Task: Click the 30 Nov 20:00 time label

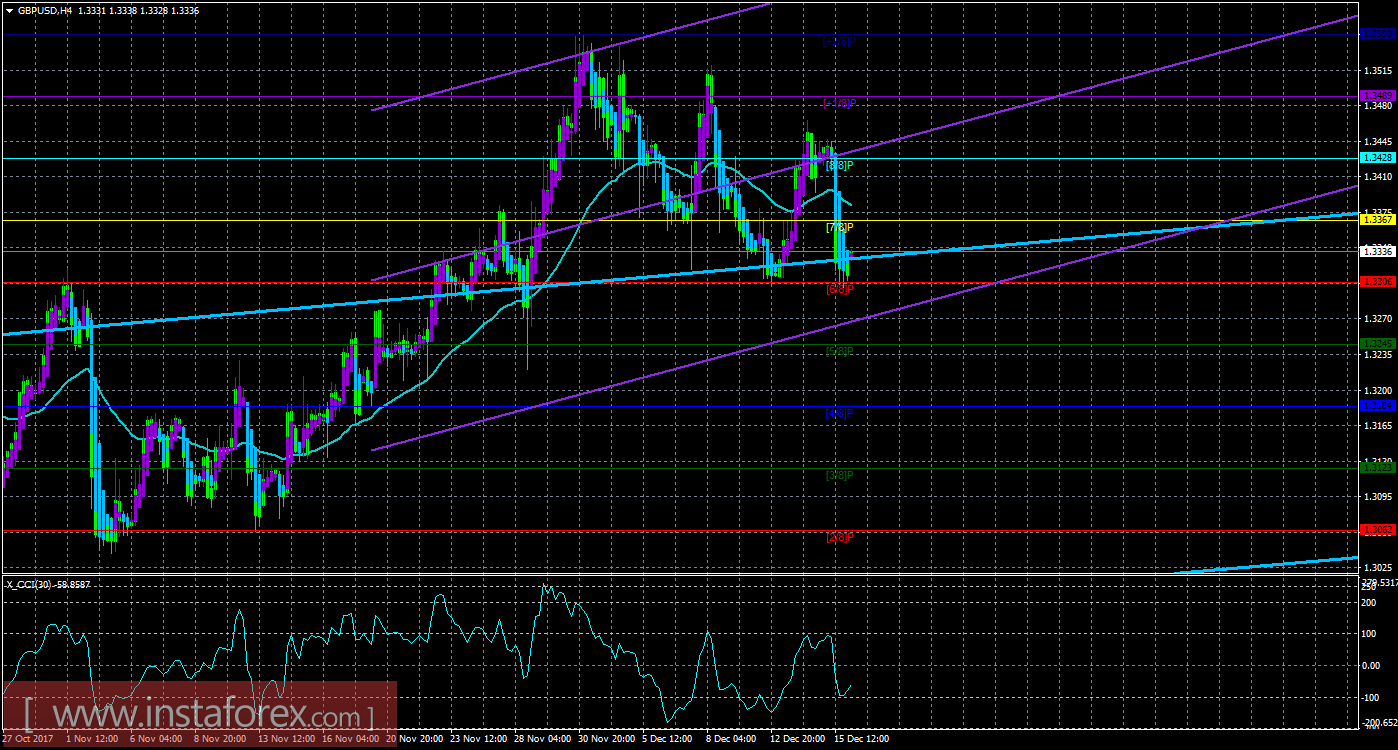Action: [x=607, y=739]
